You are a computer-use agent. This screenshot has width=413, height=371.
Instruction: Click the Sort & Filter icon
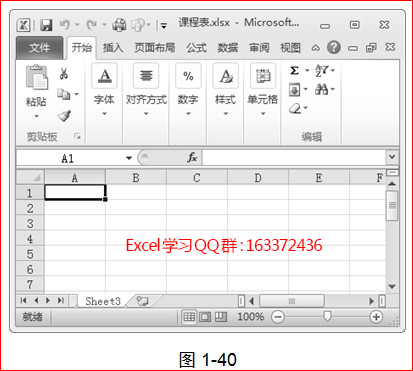[x=322, y=70]
